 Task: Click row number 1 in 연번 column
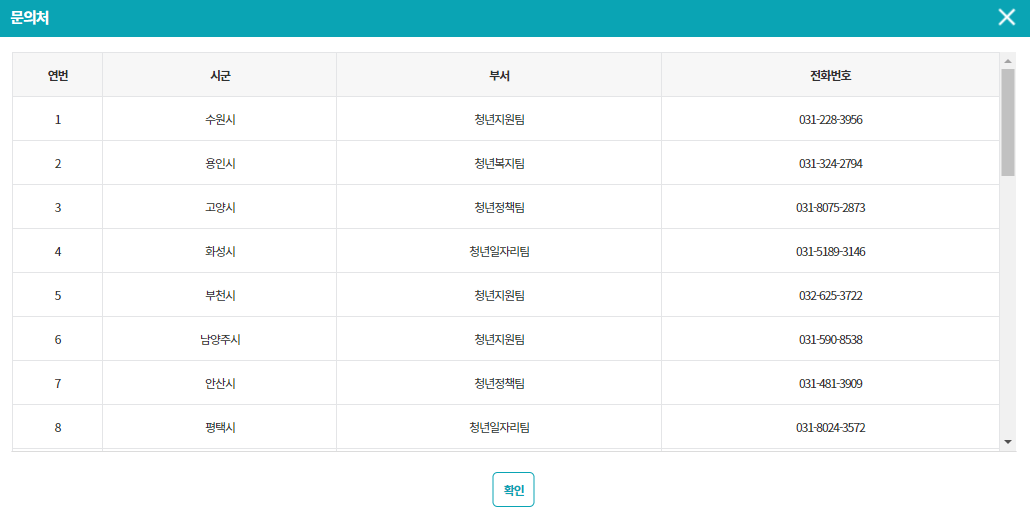click(x=58, y=120)
